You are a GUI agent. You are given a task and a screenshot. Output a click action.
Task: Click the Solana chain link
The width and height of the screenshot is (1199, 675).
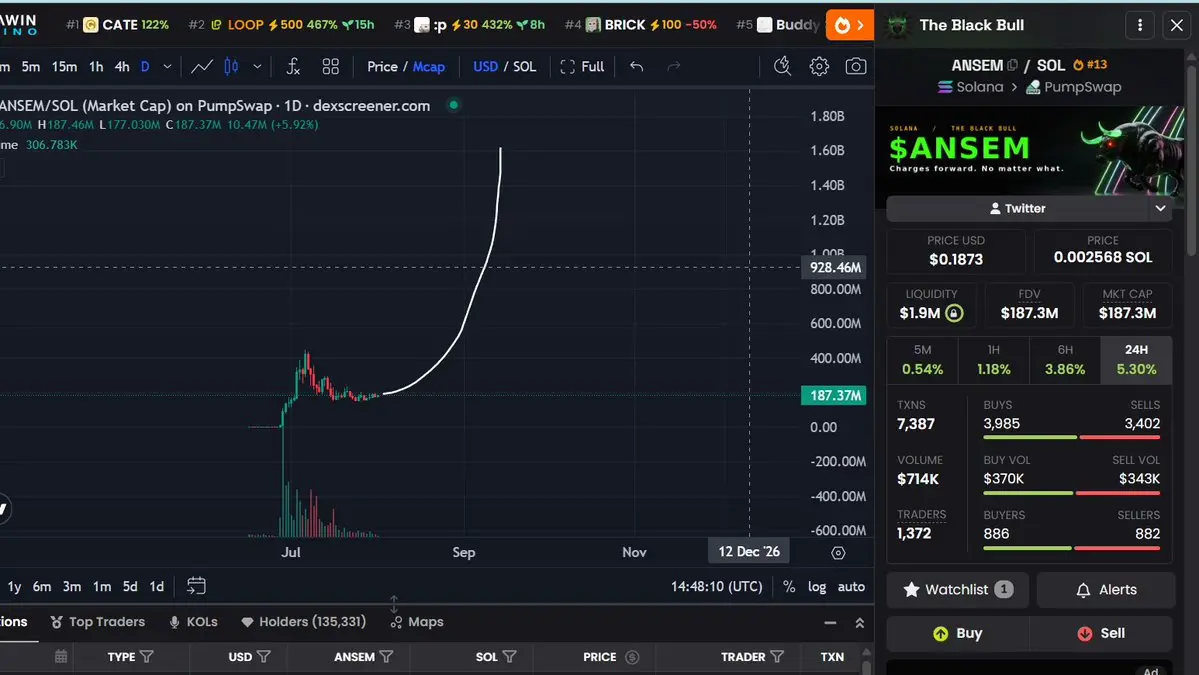(x=970, y=87)
